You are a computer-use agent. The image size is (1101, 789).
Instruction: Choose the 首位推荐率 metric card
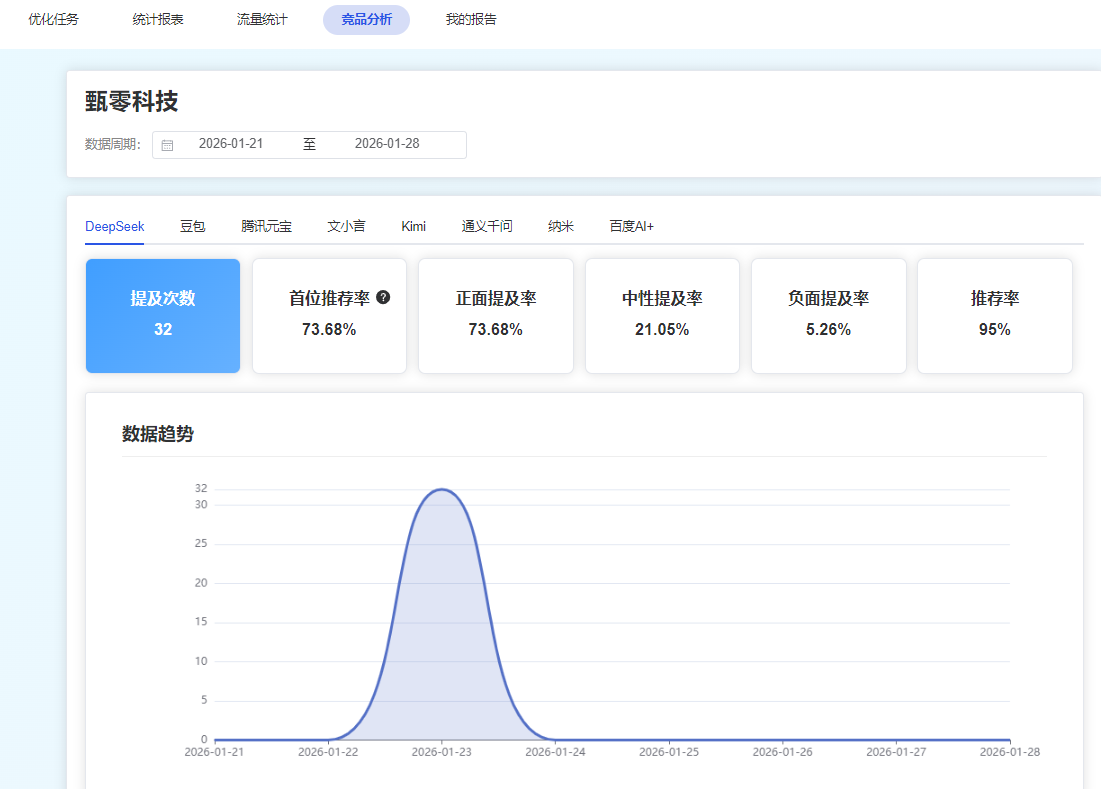[329, 316]
